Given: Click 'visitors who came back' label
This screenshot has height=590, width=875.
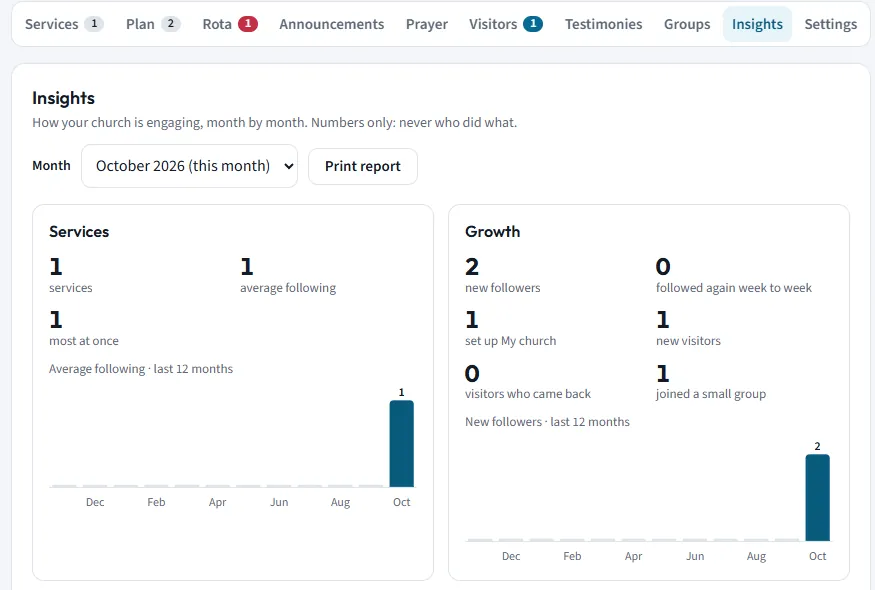Looking at the screenshot, I should click(528, 394).
